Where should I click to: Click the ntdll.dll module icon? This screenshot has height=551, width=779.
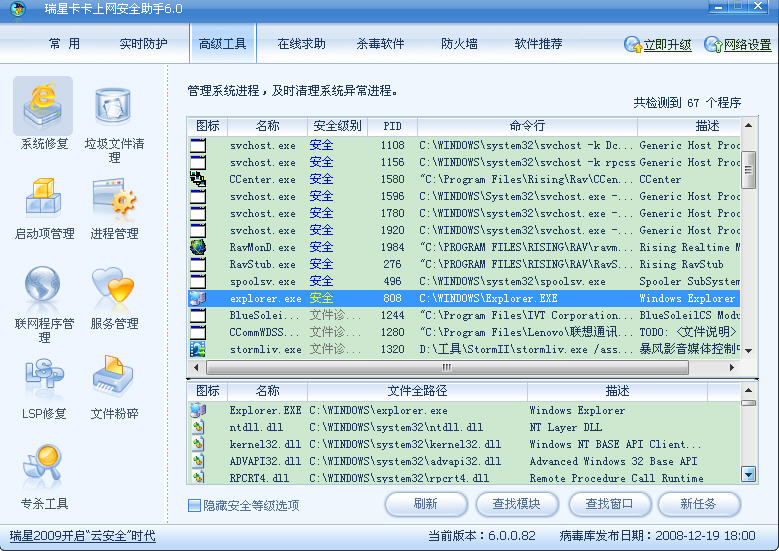coord(198,427)
